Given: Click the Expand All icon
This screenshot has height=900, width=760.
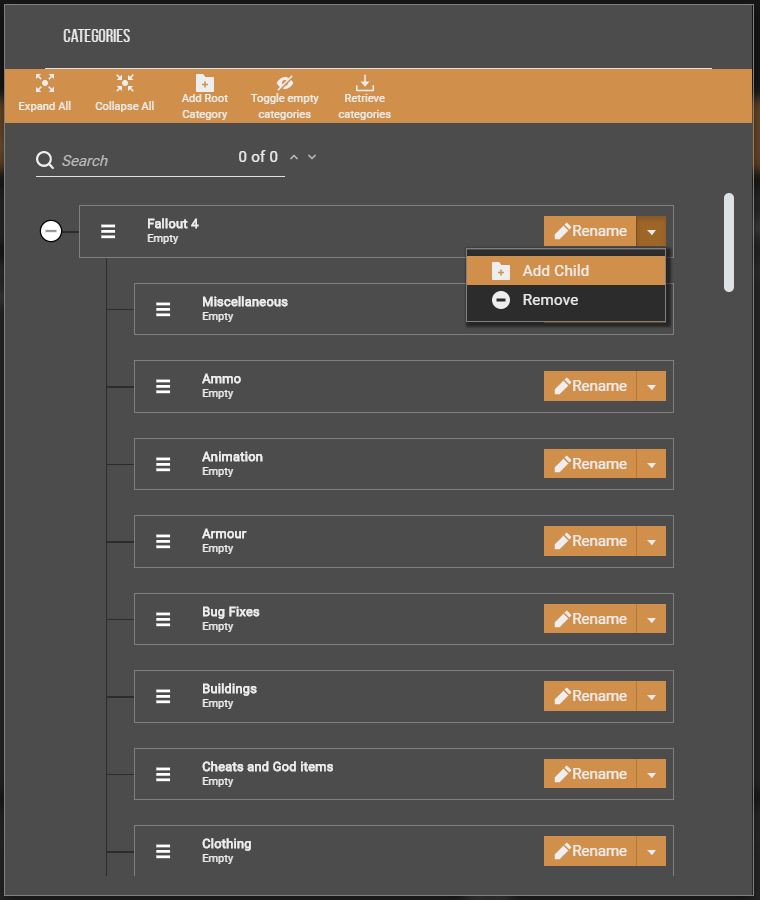Looking at the screenshot, I should [x=45, y=84].
